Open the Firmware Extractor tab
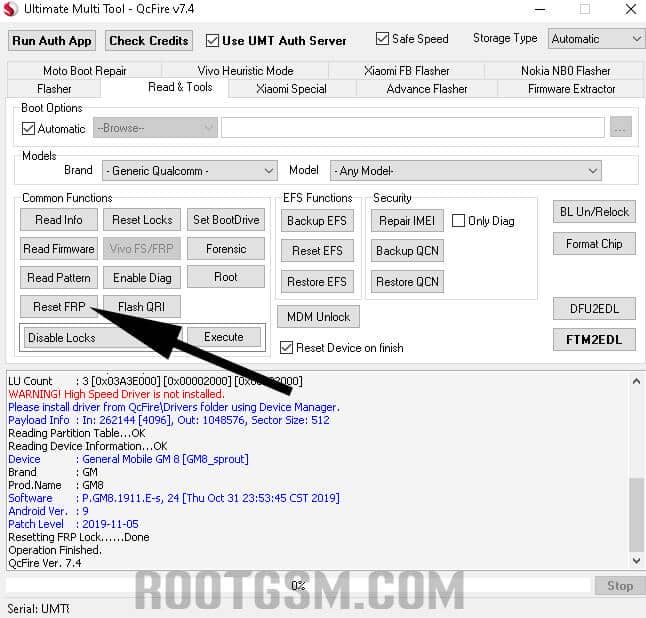This screenshot has height=618, width=646. (x=571, y=89)
